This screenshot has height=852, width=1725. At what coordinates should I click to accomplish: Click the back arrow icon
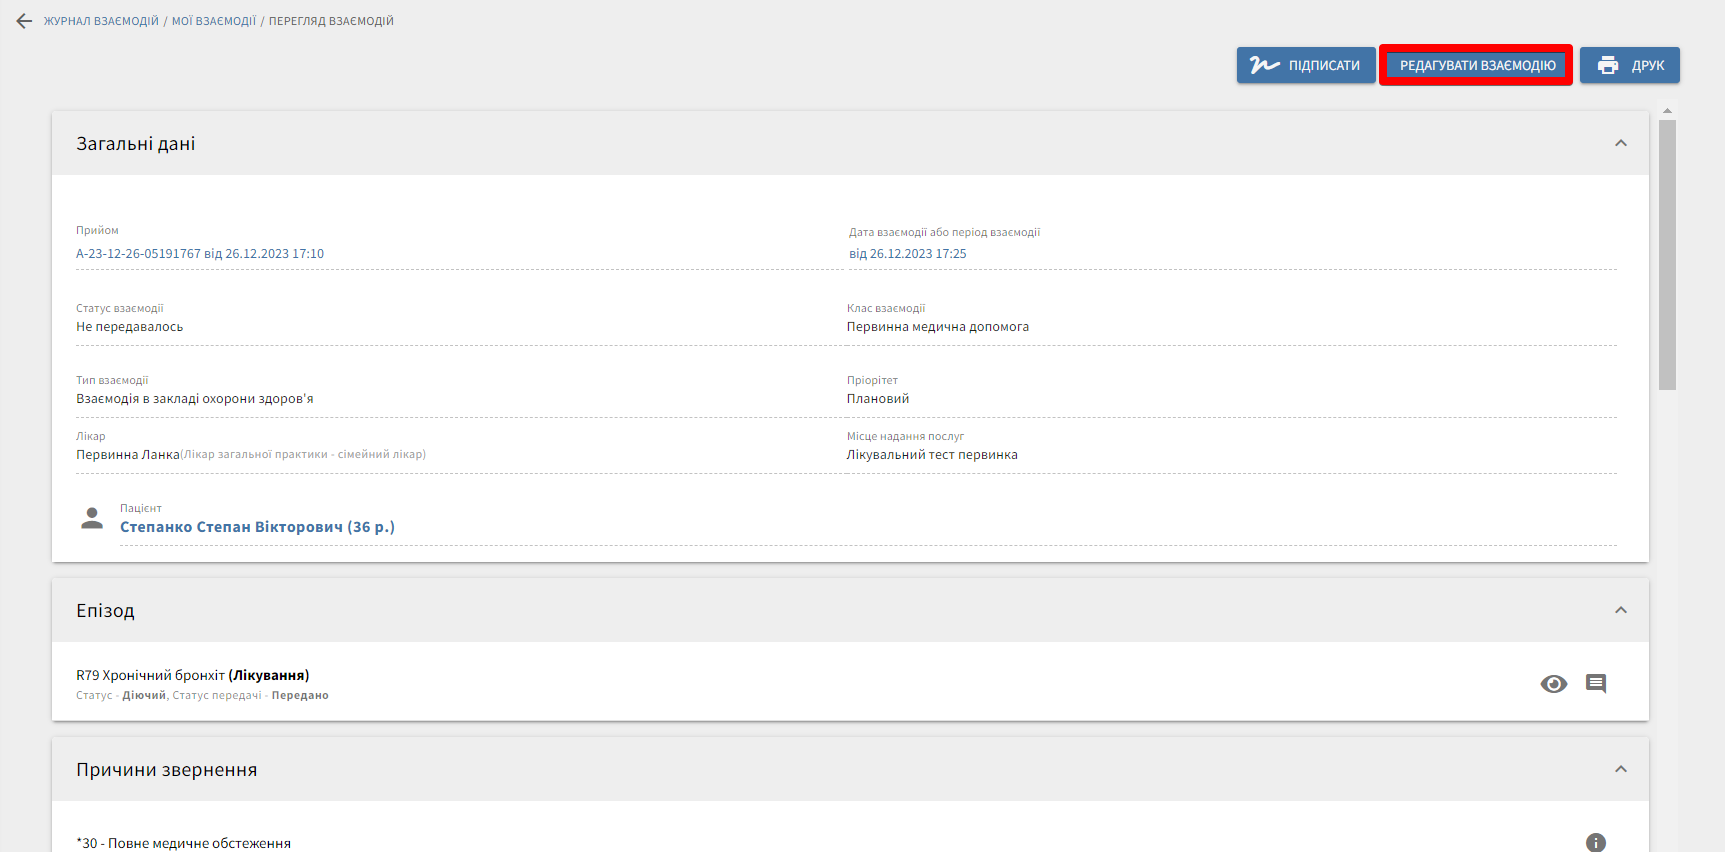(24, 21)
